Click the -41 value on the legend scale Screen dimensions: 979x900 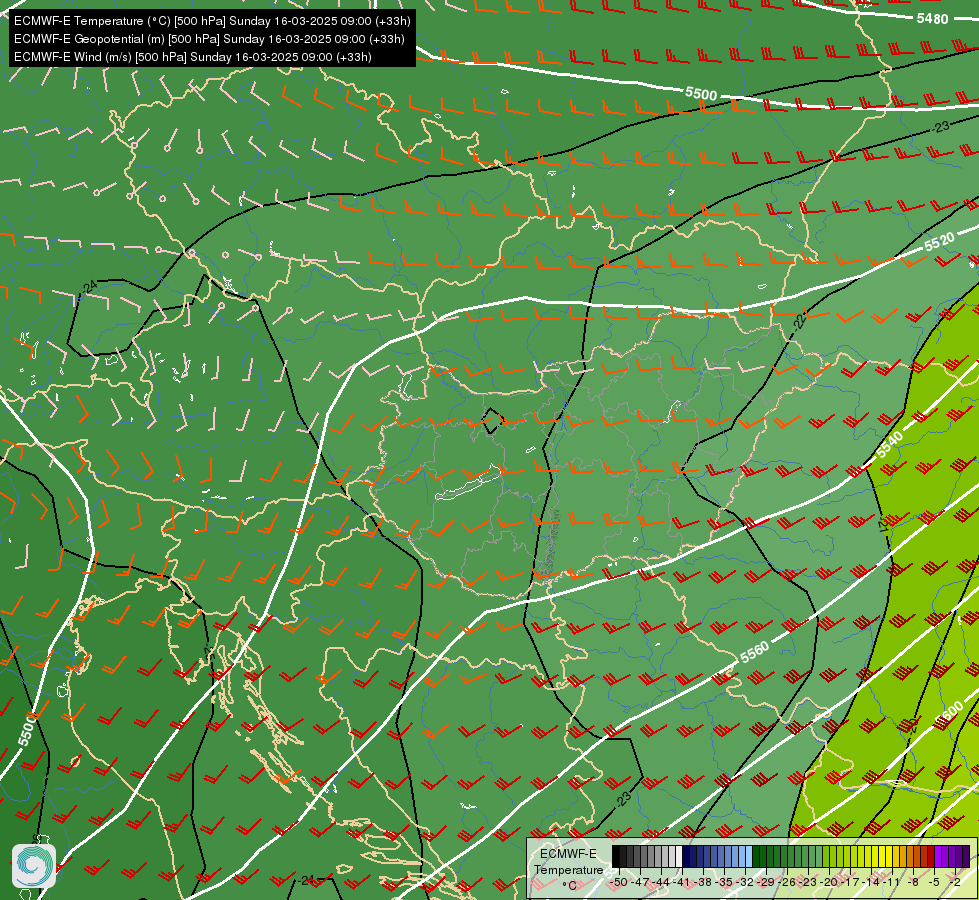pyautogui.click(x=682, y=882)
